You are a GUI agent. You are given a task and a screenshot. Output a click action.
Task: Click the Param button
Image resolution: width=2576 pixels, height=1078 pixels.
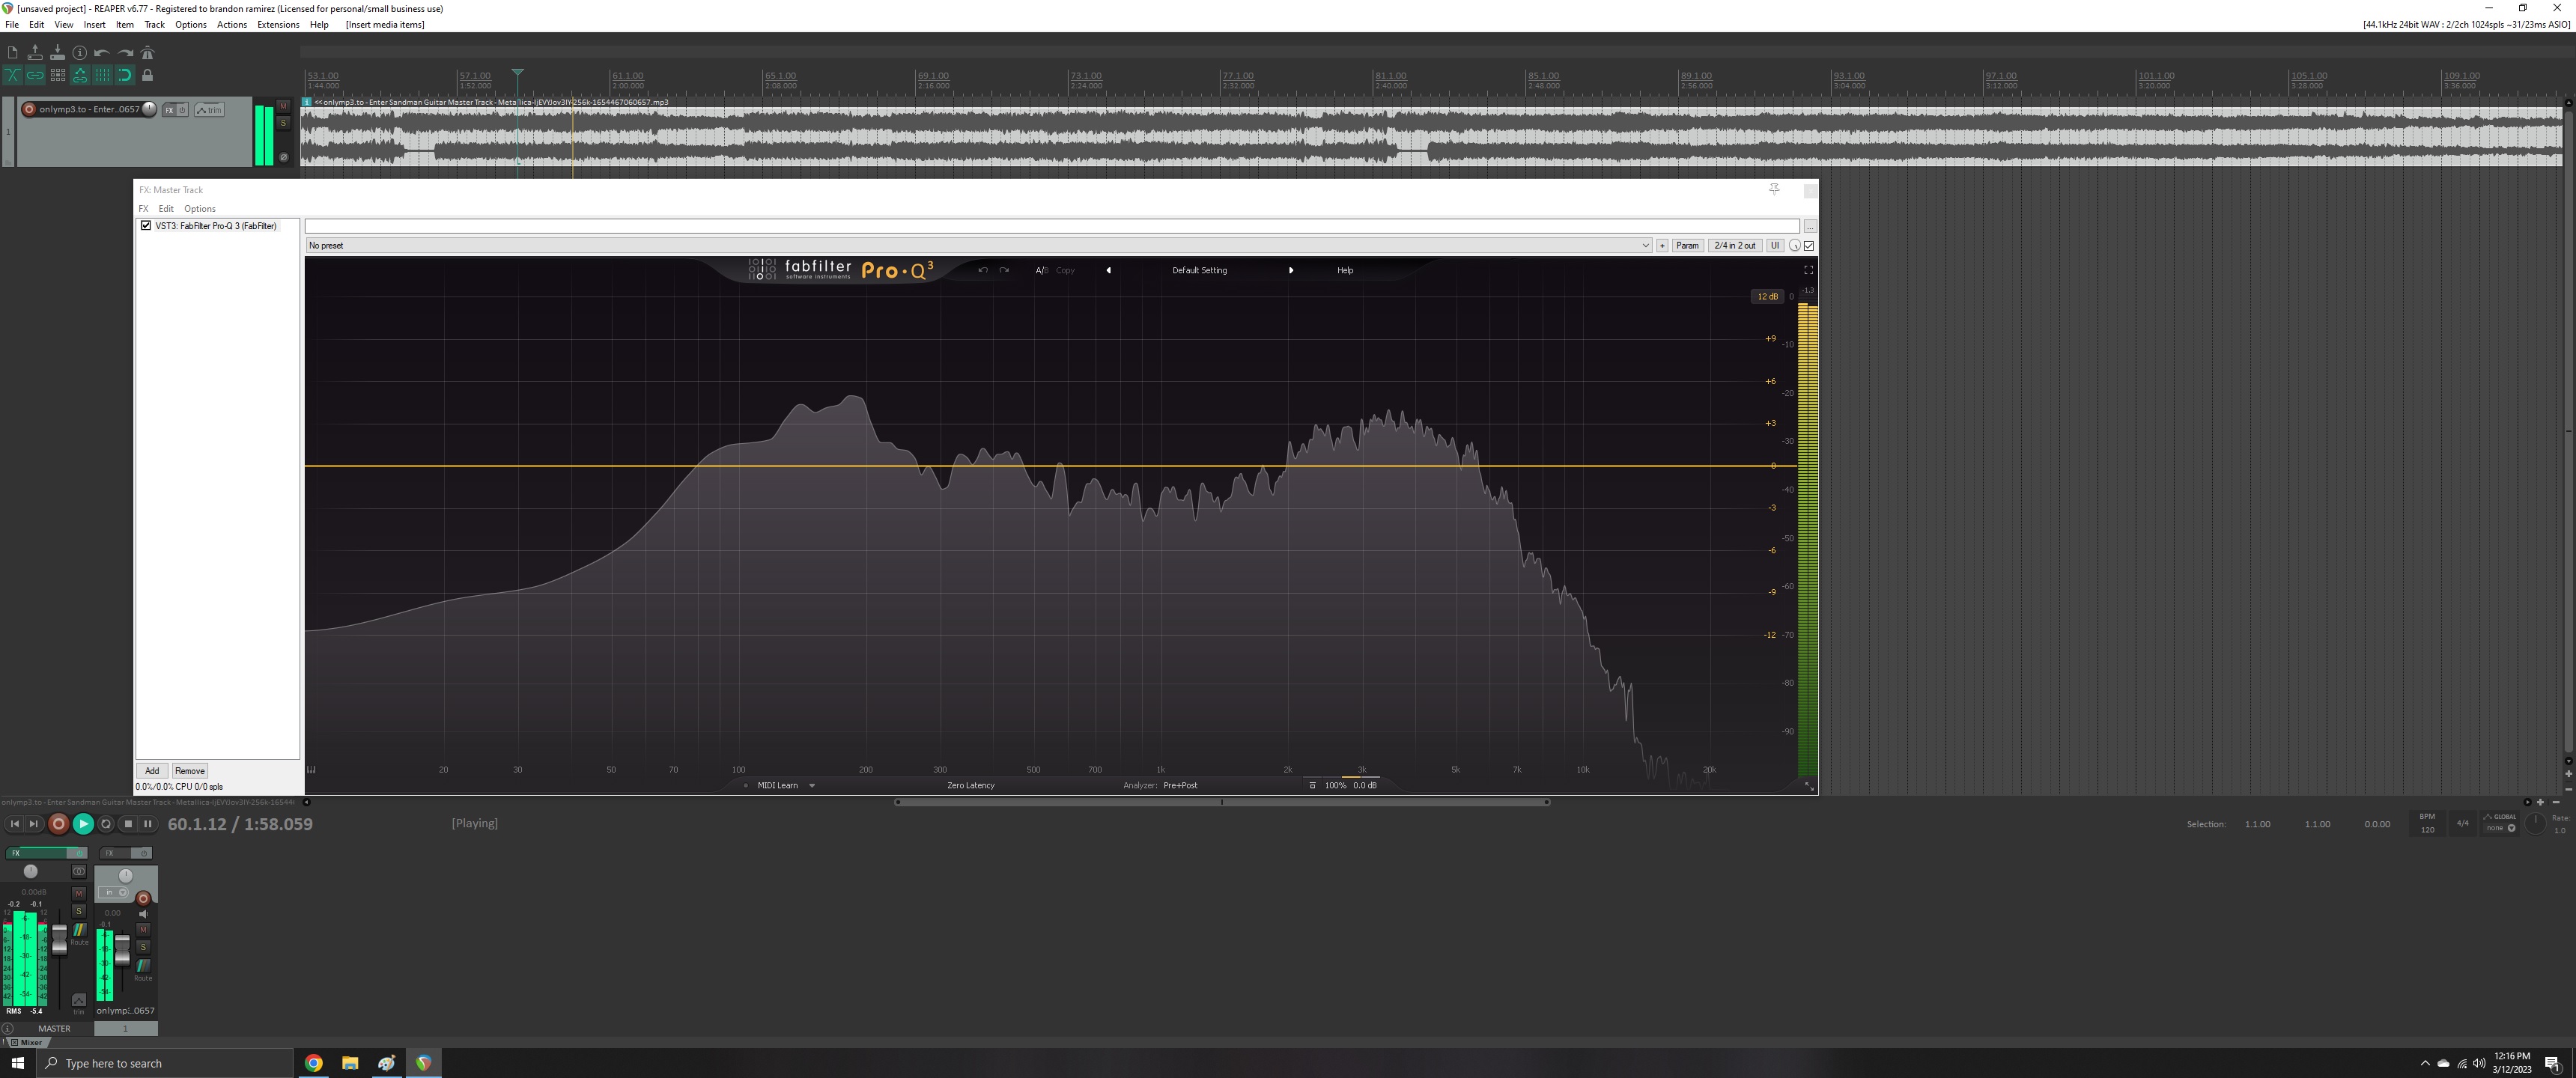pyautogui.click(x=1687, y=245)
